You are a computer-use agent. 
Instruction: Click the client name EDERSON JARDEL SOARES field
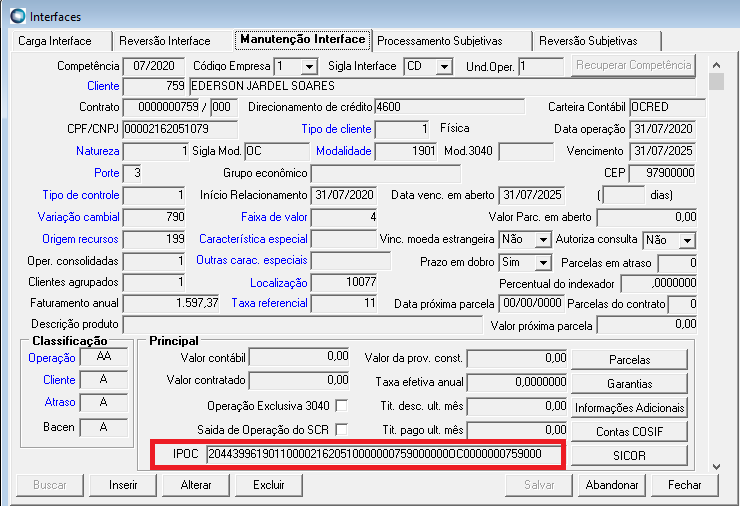[x=442, y=86]
